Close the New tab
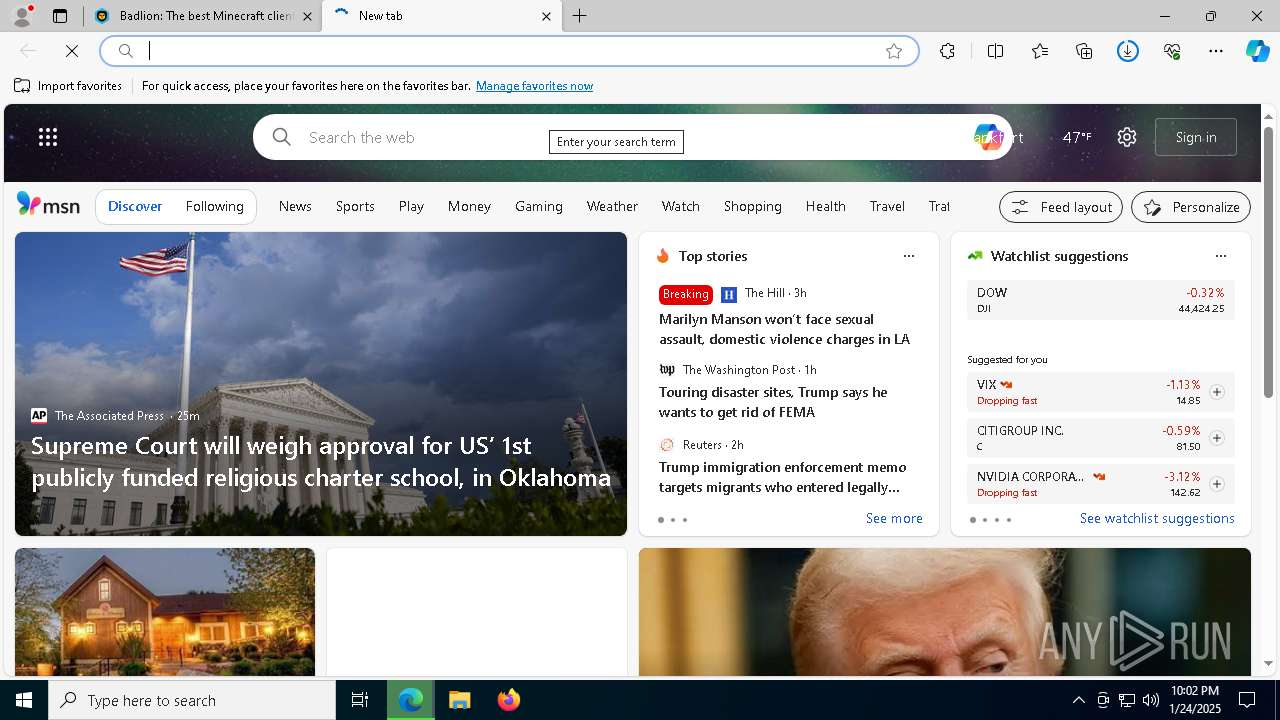The height and width of the screenshot is (720, 1280). (546, 16)
